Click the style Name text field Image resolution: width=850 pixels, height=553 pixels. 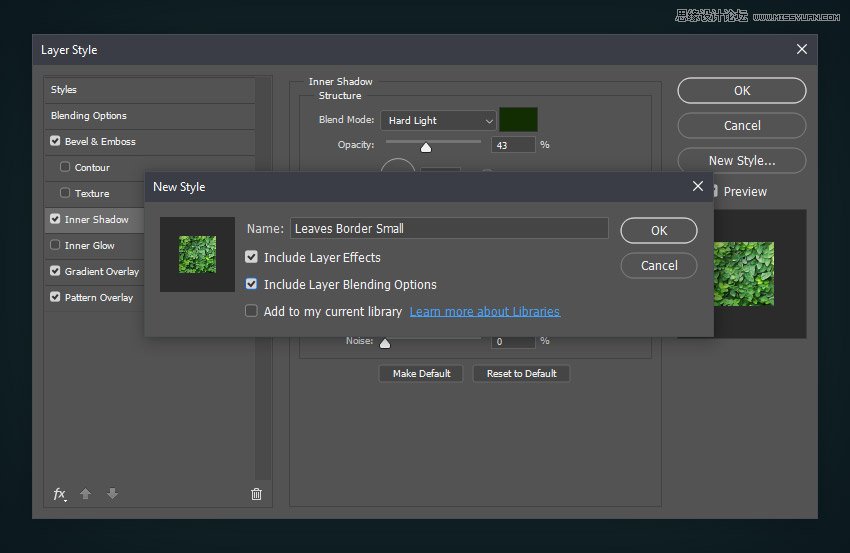[449, 228]
